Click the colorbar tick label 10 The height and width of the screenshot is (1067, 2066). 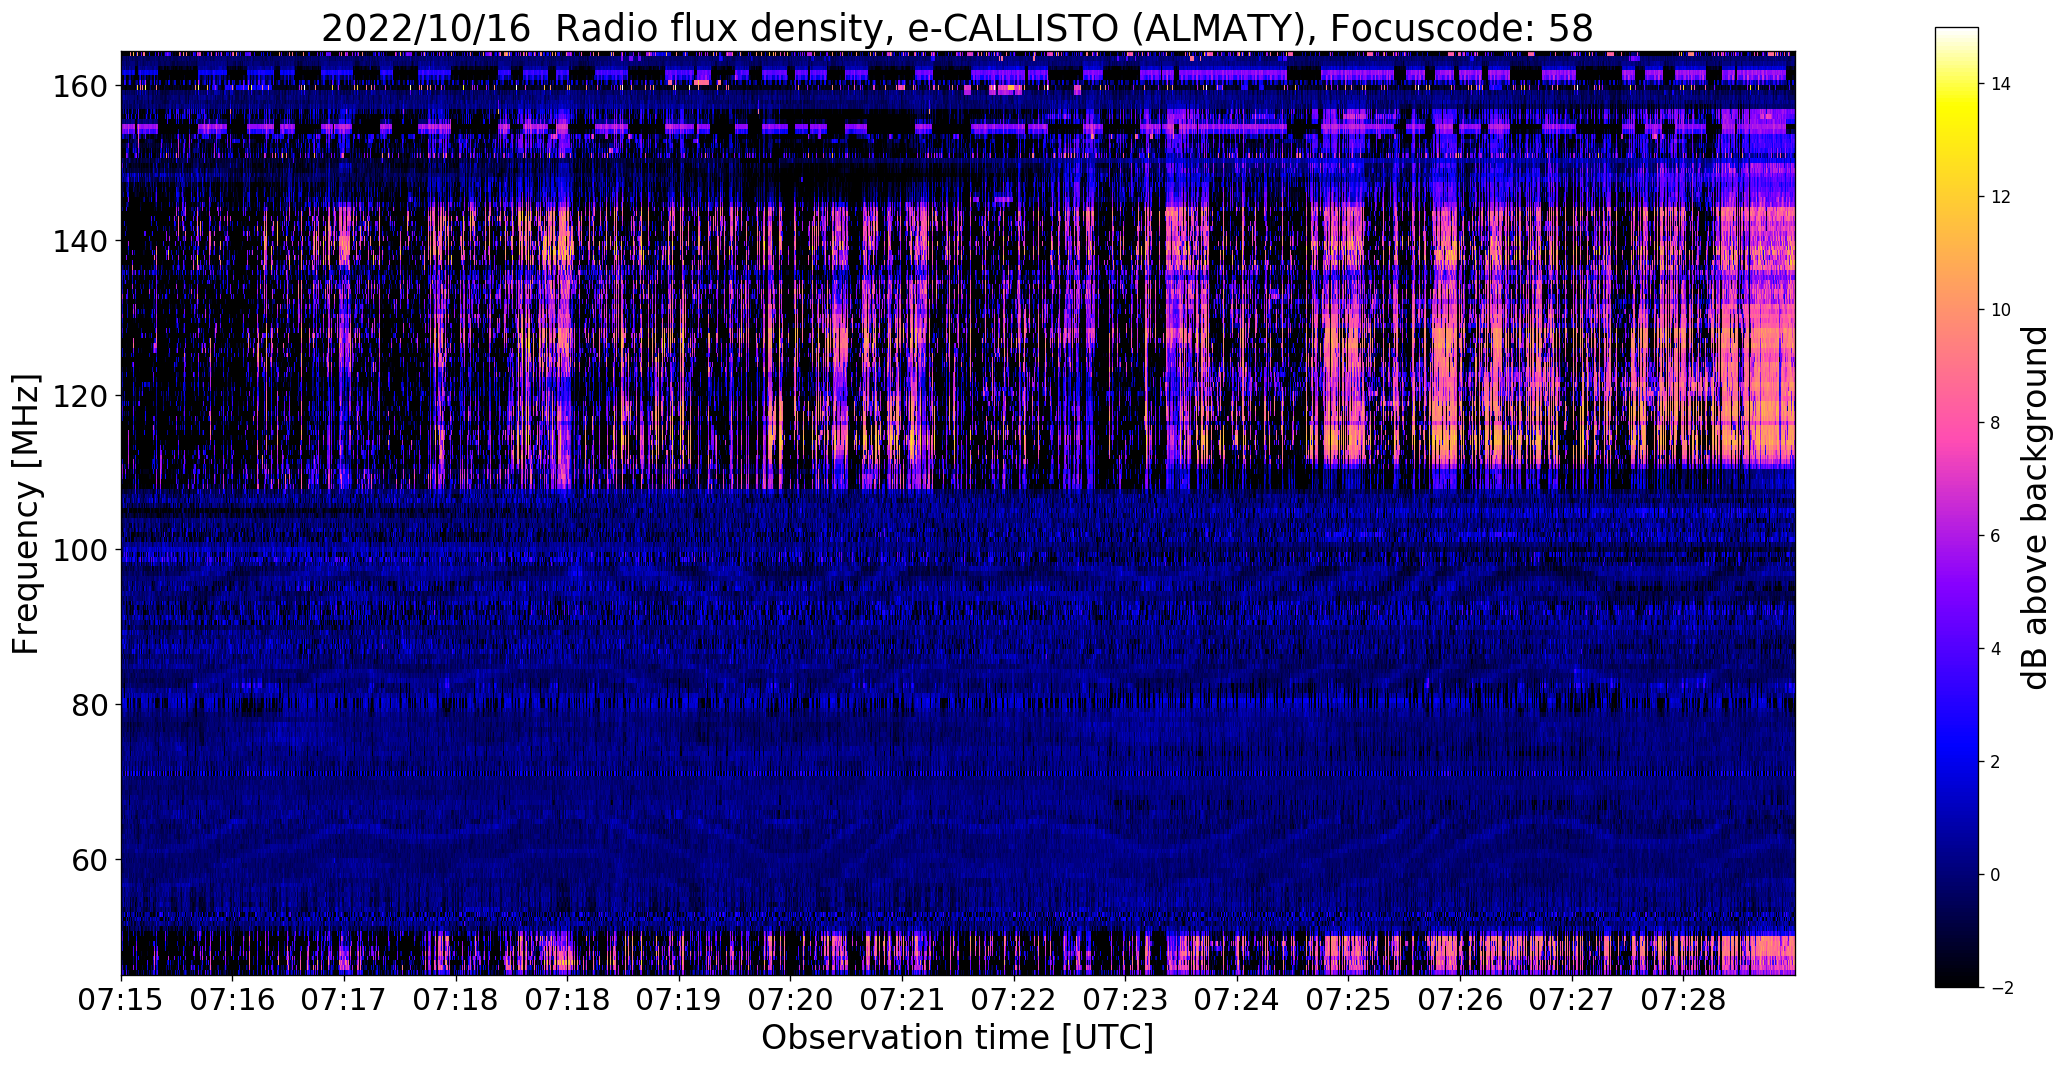coord(2001,310)
